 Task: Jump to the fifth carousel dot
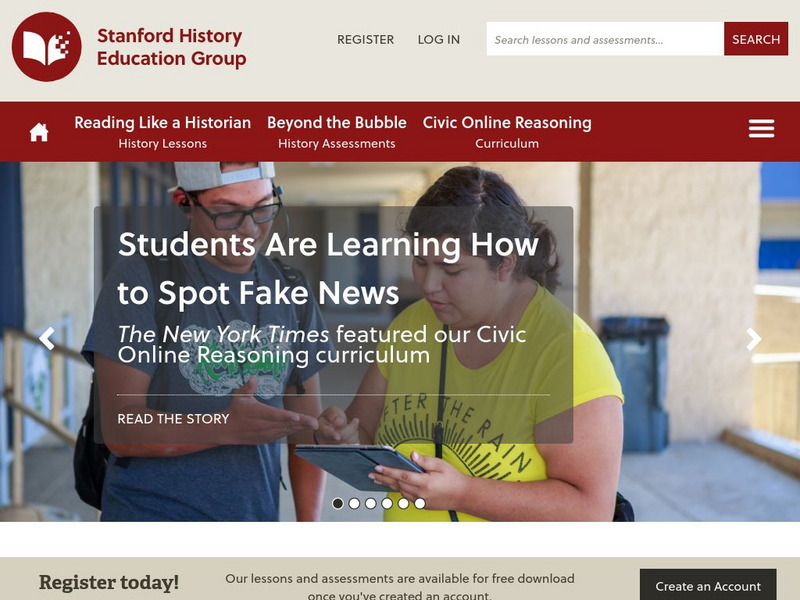403,504
